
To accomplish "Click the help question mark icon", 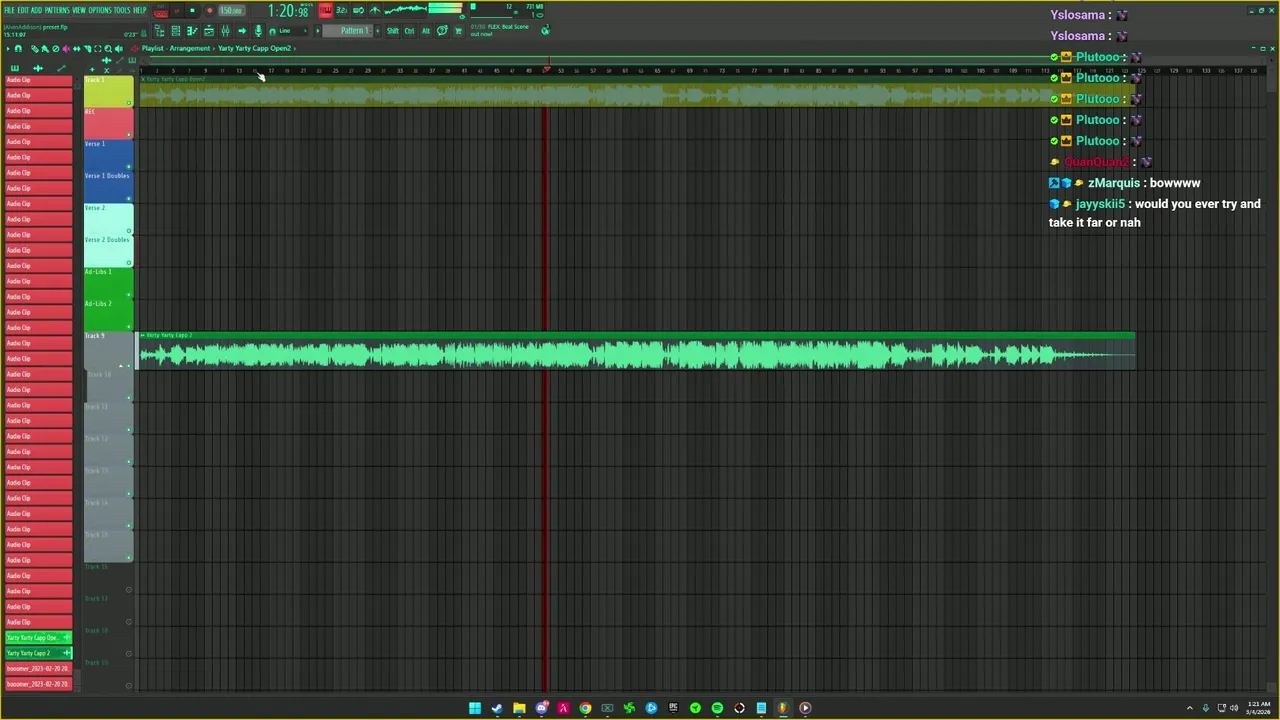I will (442, 31).
